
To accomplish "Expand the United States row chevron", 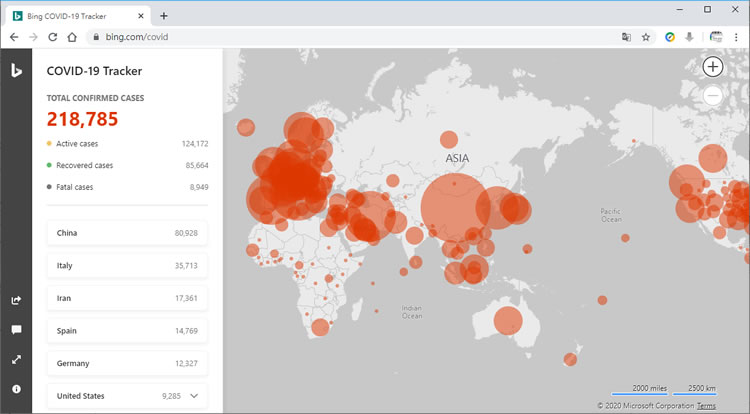I will click(194, 396).
